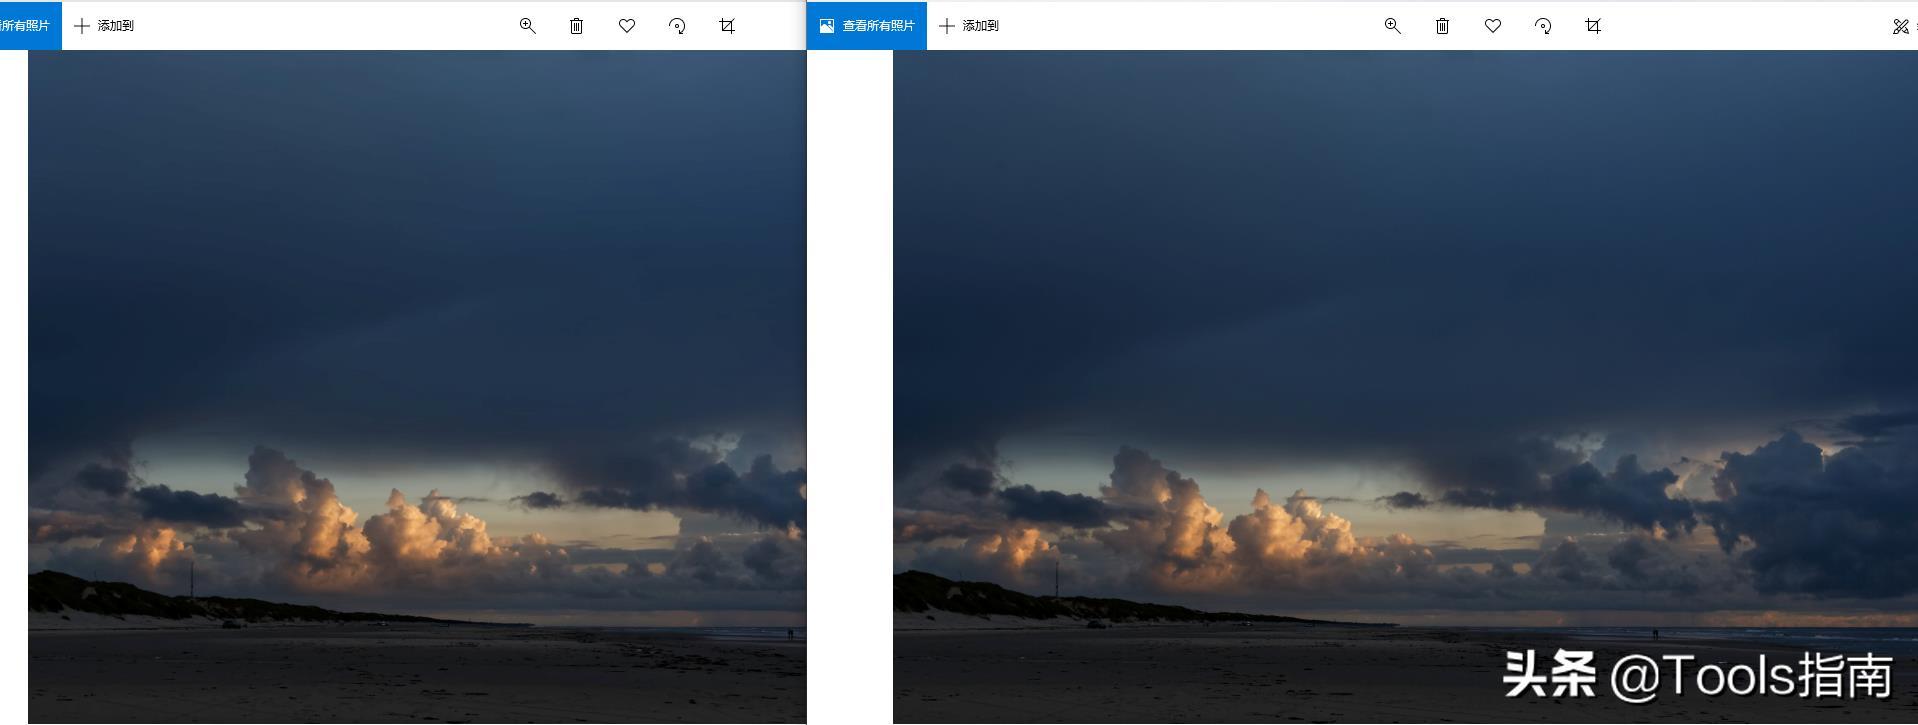
Task: Click zoom magnifier in right photo window
Action: 1392,26
